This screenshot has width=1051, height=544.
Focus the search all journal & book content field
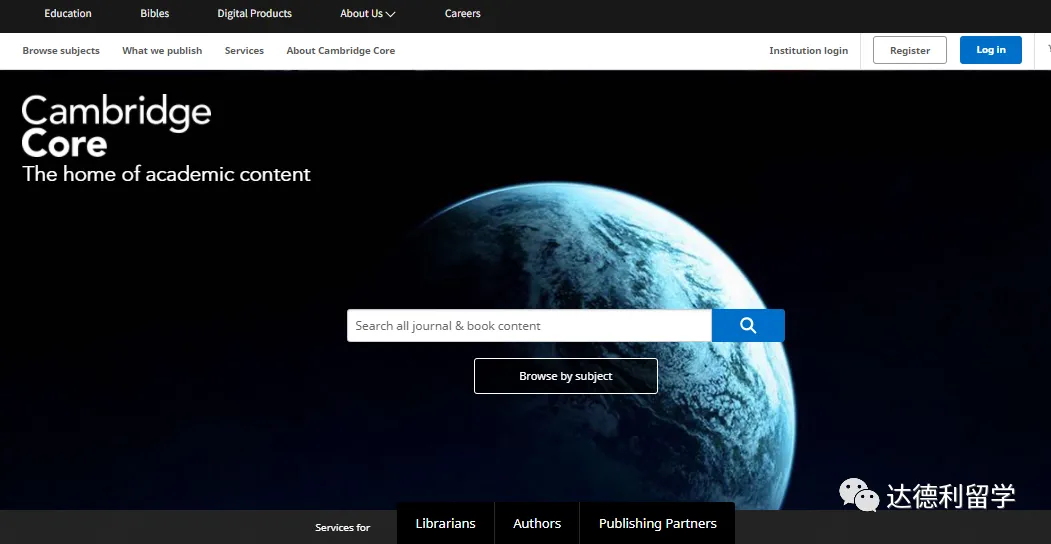tap(530, 326)
